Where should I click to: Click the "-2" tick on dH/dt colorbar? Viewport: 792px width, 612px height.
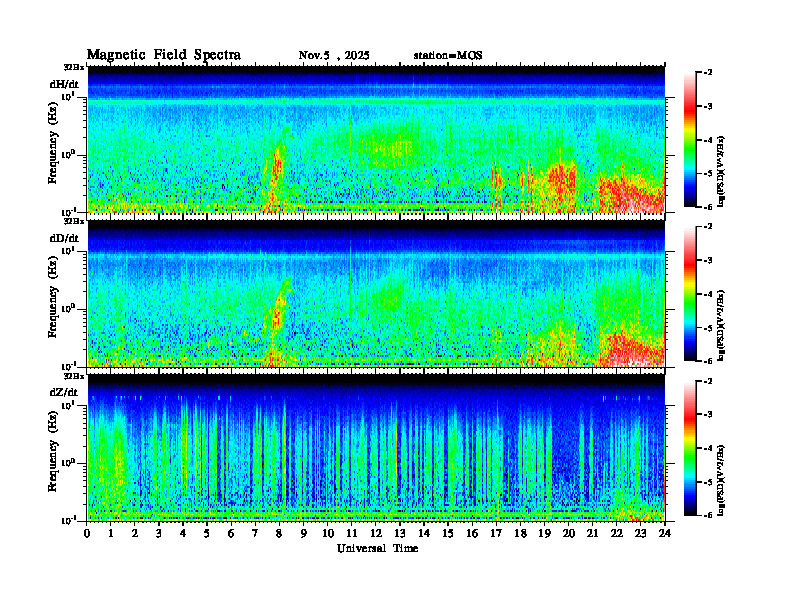[708, 73]
